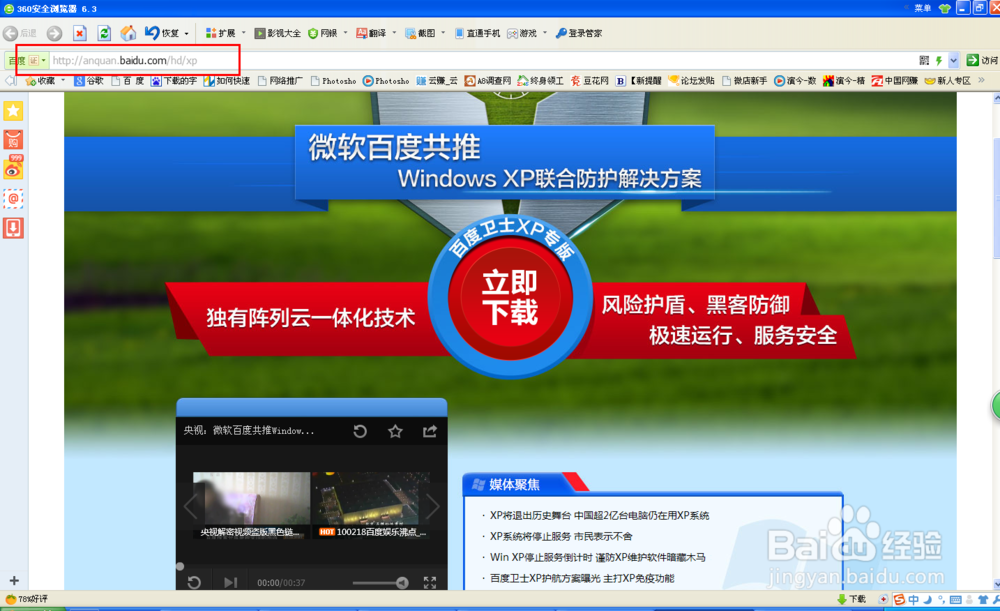Open the red shopping sidebar icon
Image resolution: width=1000 pixels, height=611 pixels.
point(13,140)
